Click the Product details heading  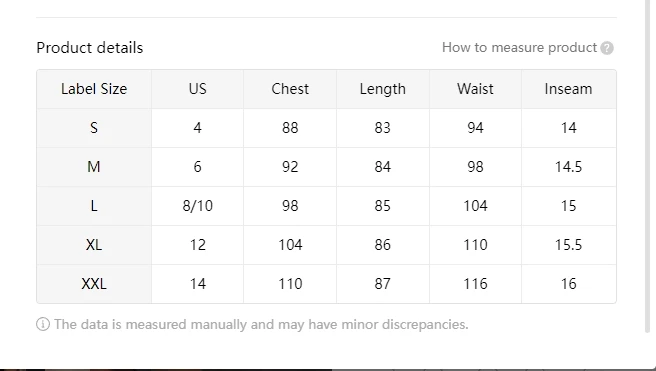pyautogui.click(x=90, y=48)
